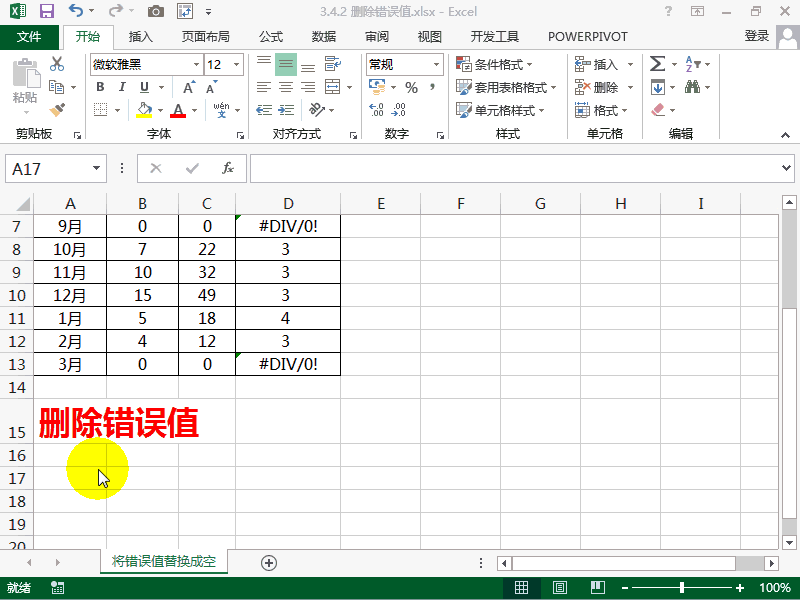
Task: Pick the yellow fill color
Action: 144,110
